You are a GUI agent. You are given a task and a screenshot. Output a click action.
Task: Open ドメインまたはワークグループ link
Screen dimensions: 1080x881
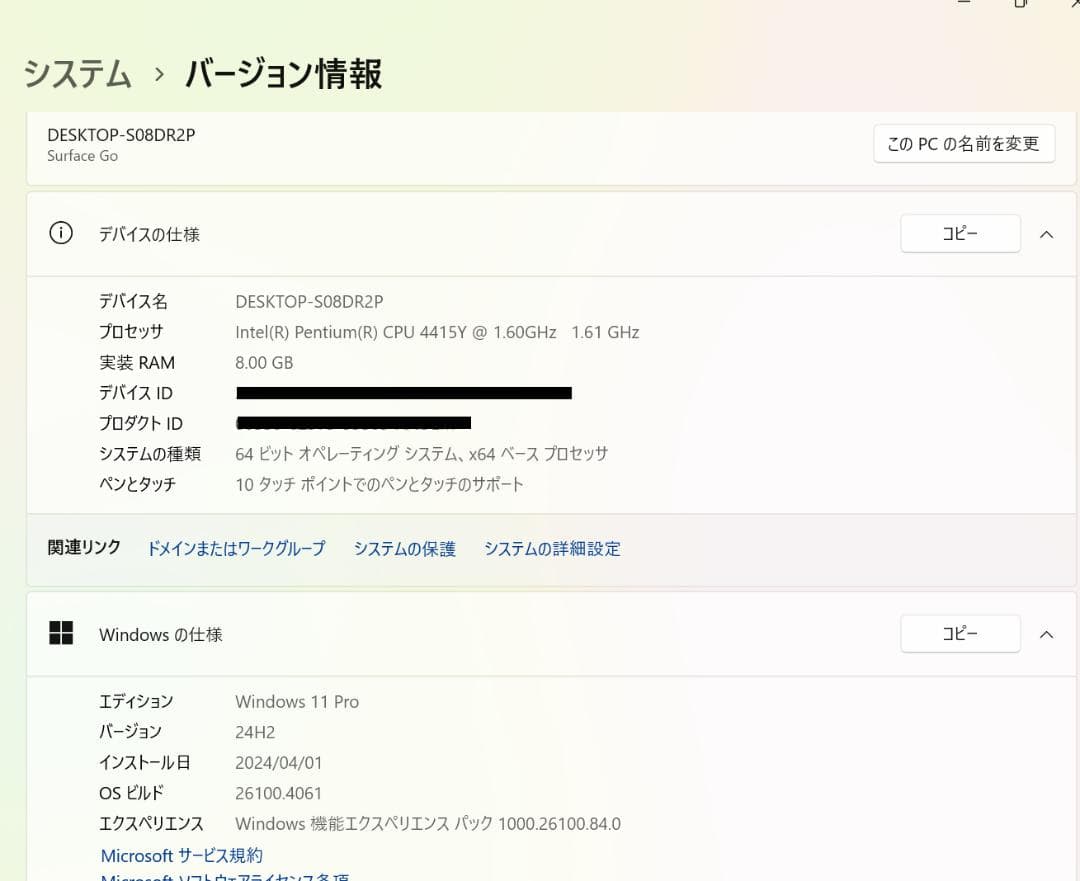pos(235,548)
